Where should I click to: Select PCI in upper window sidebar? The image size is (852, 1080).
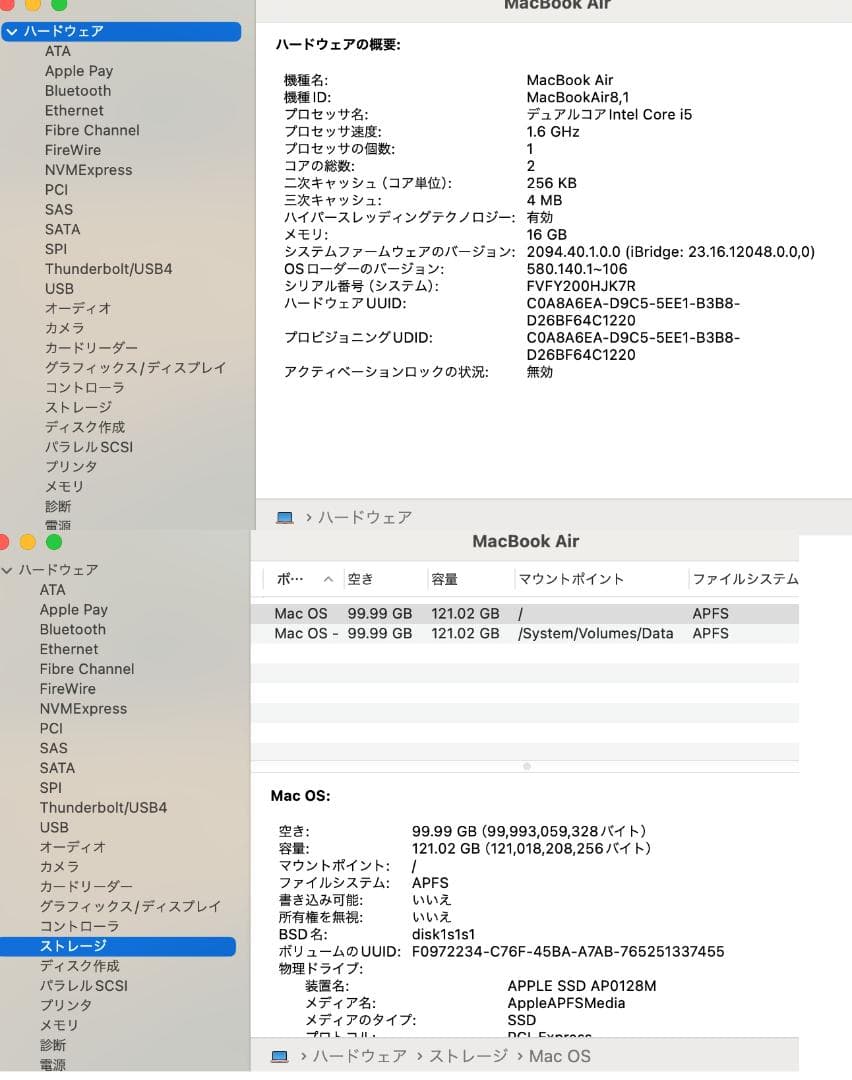coord(56,190)
